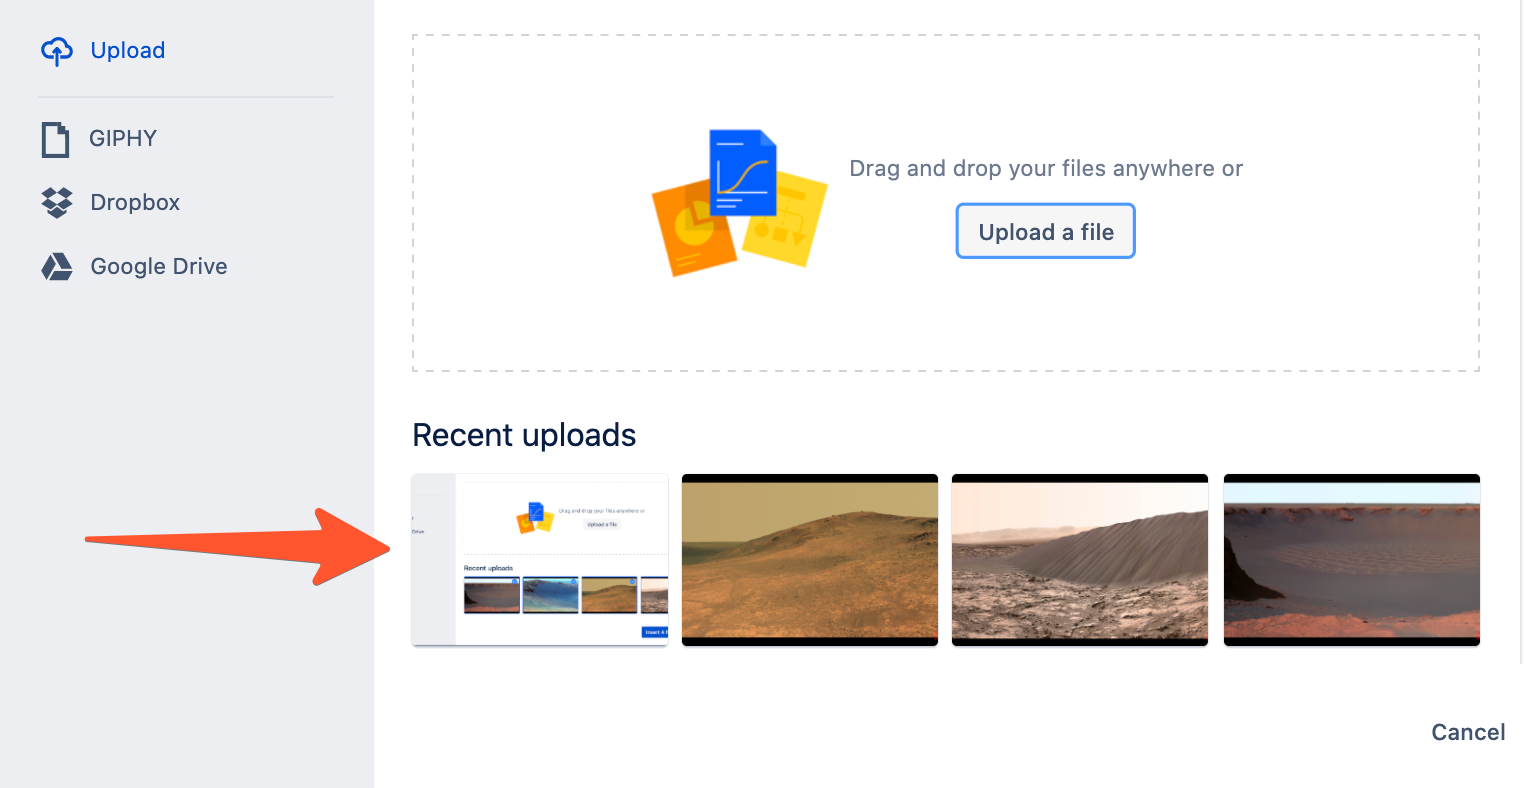
Task: Click the "Recent uploads" heading
Action: pyautogui.click(x=524, y=435)
